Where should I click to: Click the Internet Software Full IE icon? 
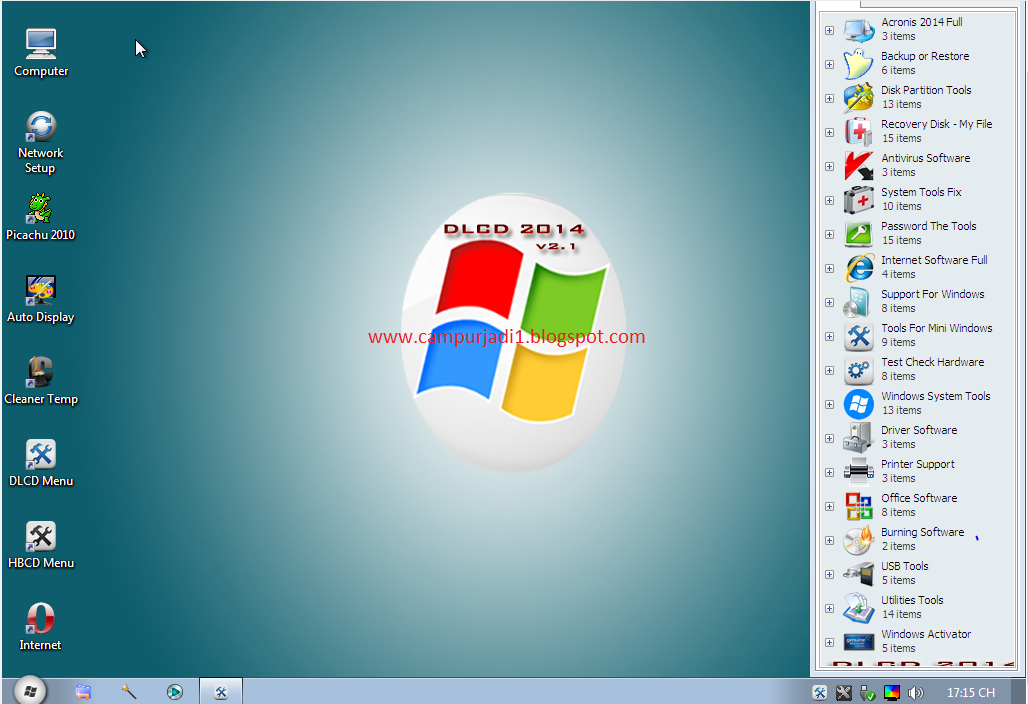pos(859,268)
